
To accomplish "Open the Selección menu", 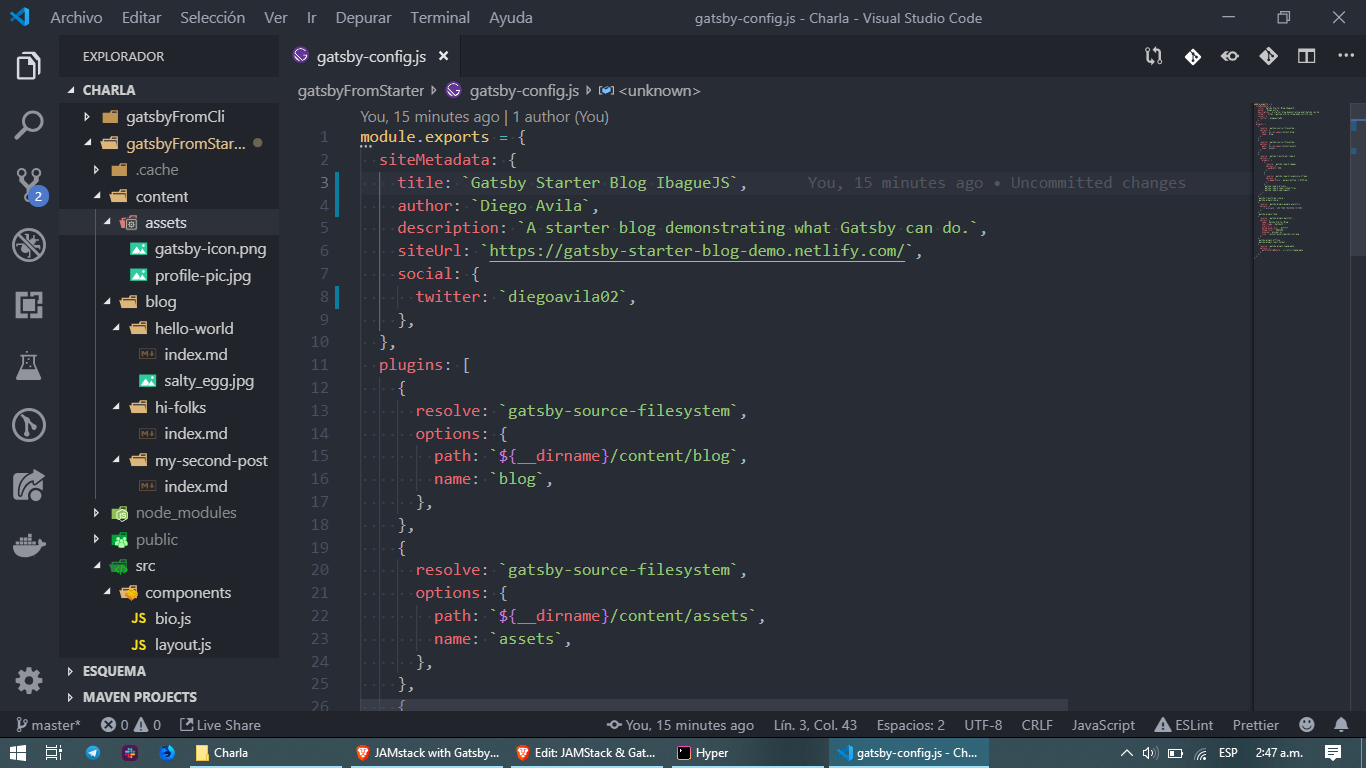I will click(212, 18).
